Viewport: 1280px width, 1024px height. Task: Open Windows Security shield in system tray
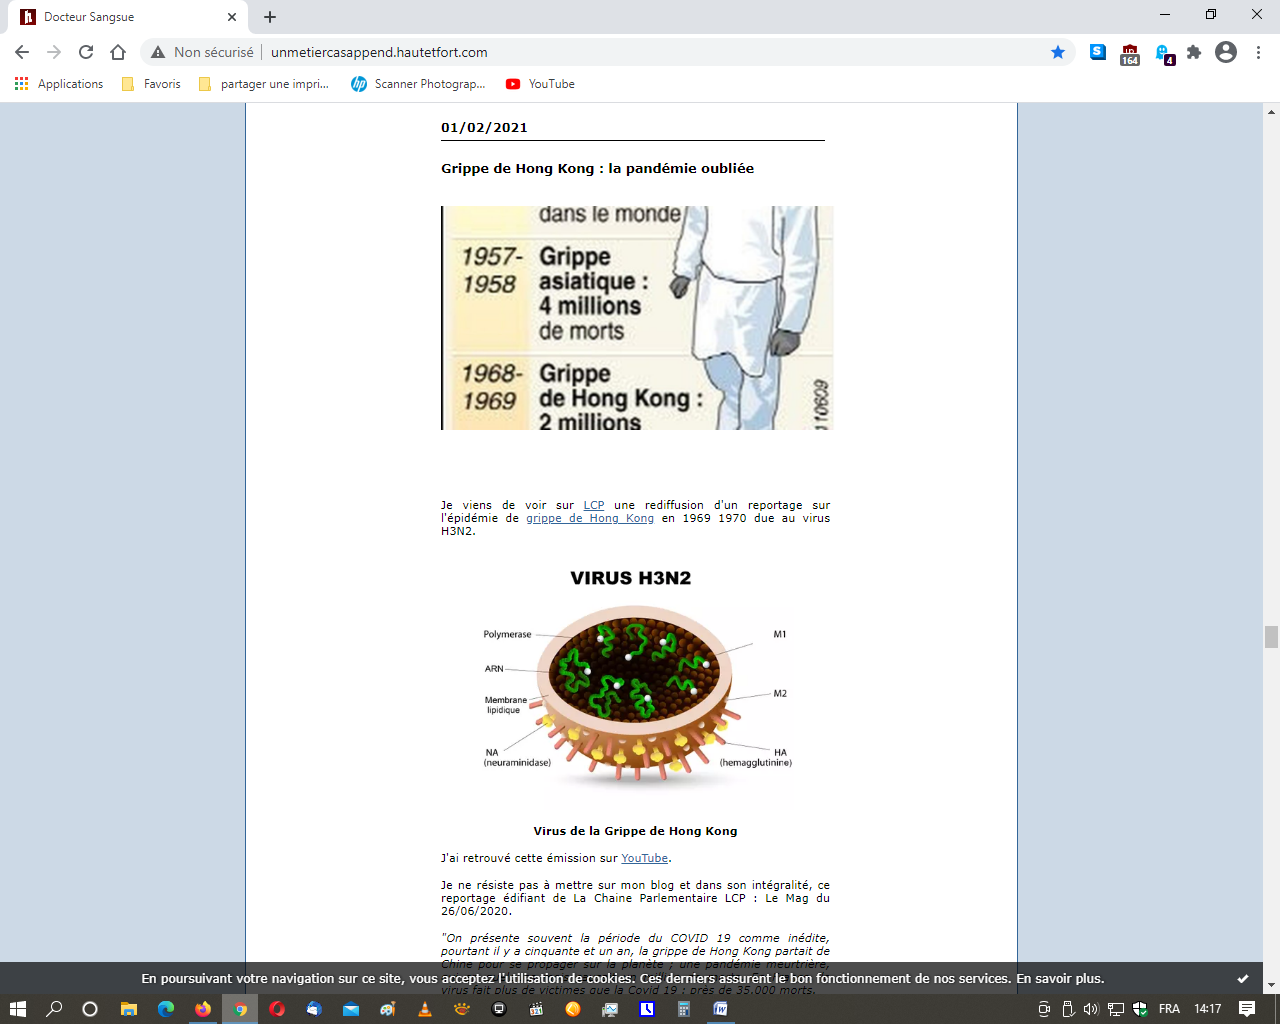coord(1140,1009)
